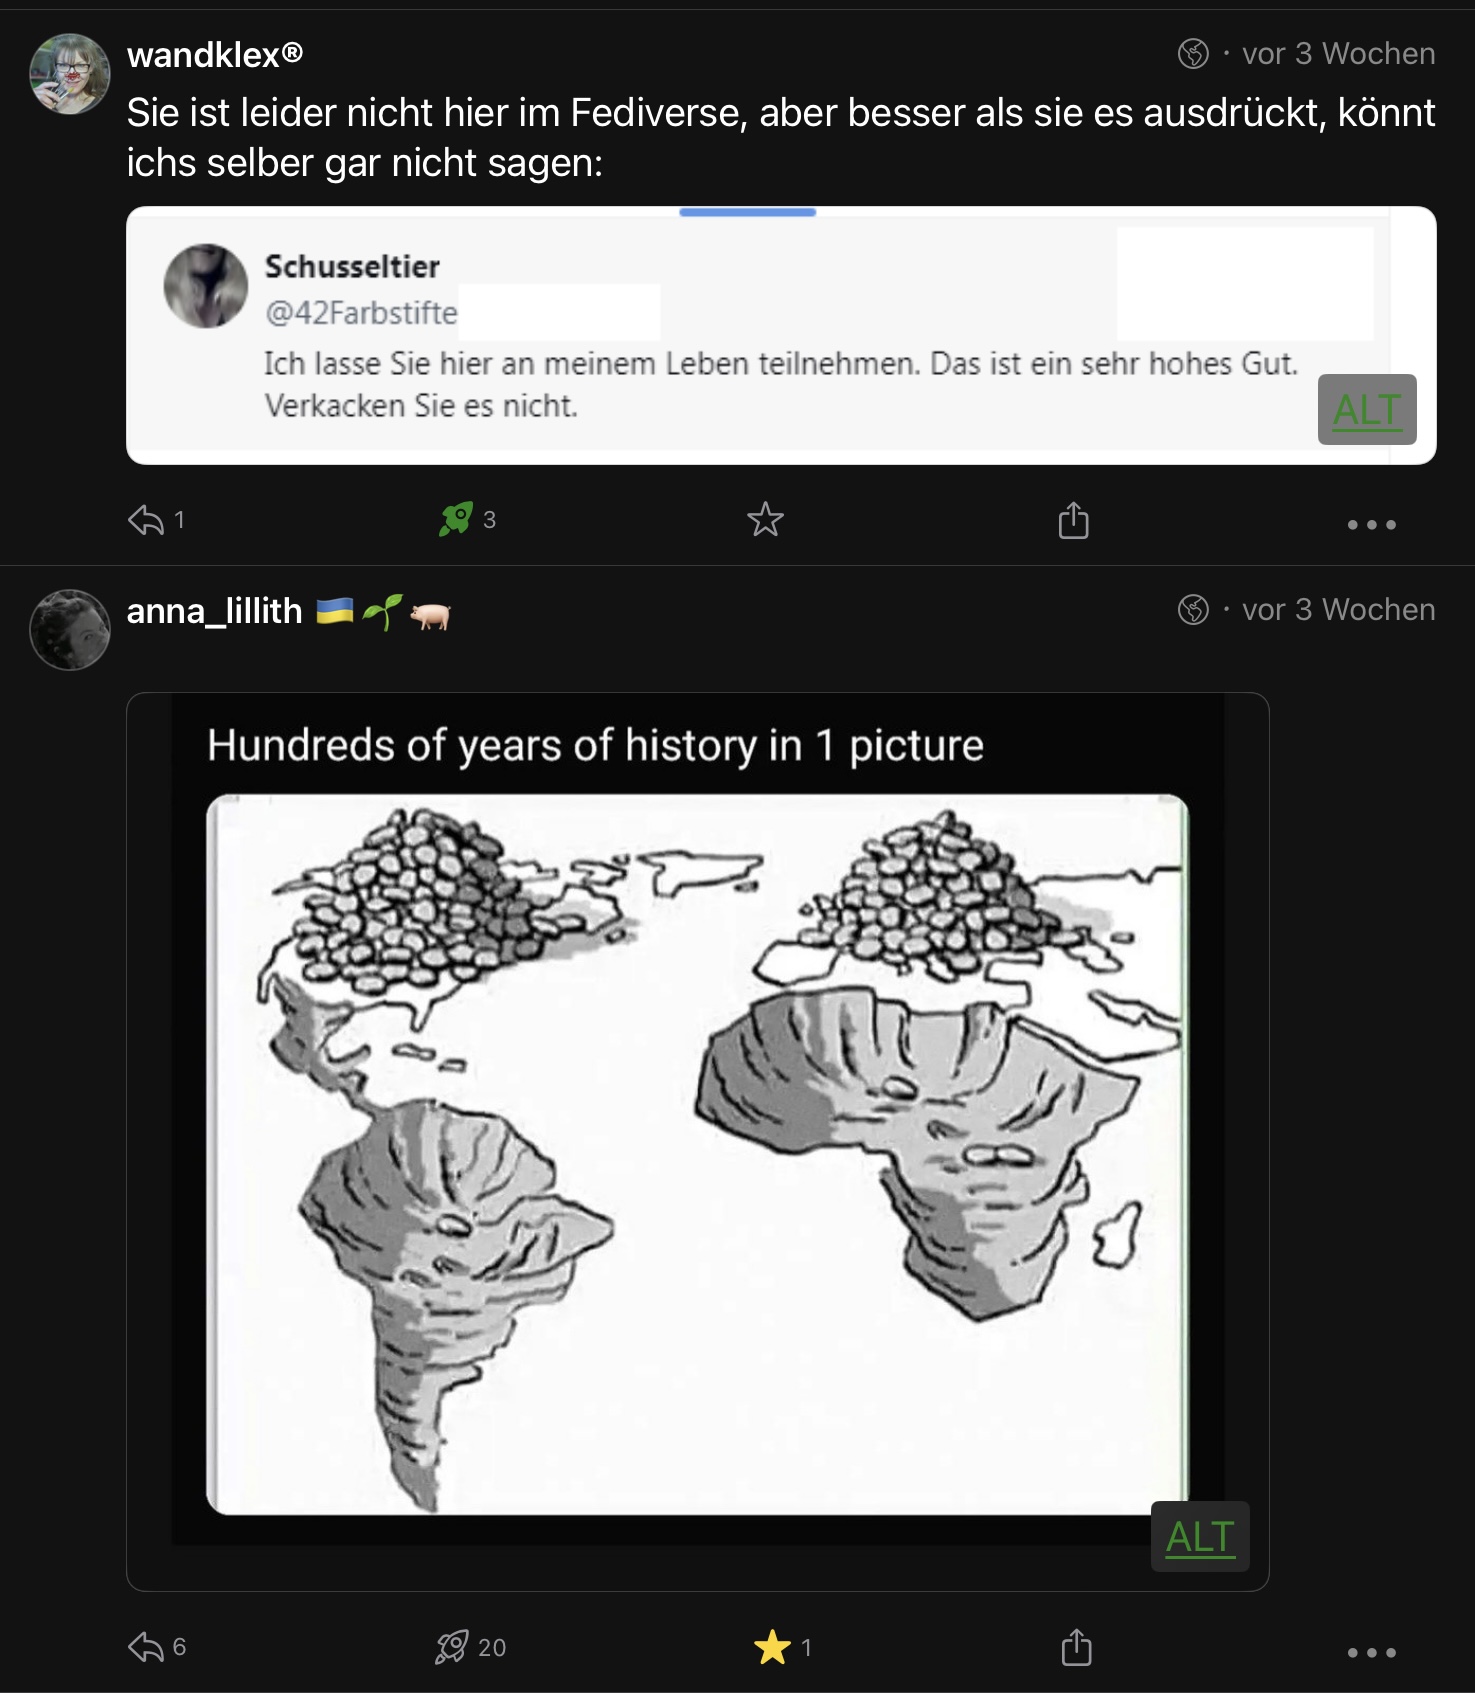
Task: View the Schusseltier quote image fullscreen
Action: point(781,335)
